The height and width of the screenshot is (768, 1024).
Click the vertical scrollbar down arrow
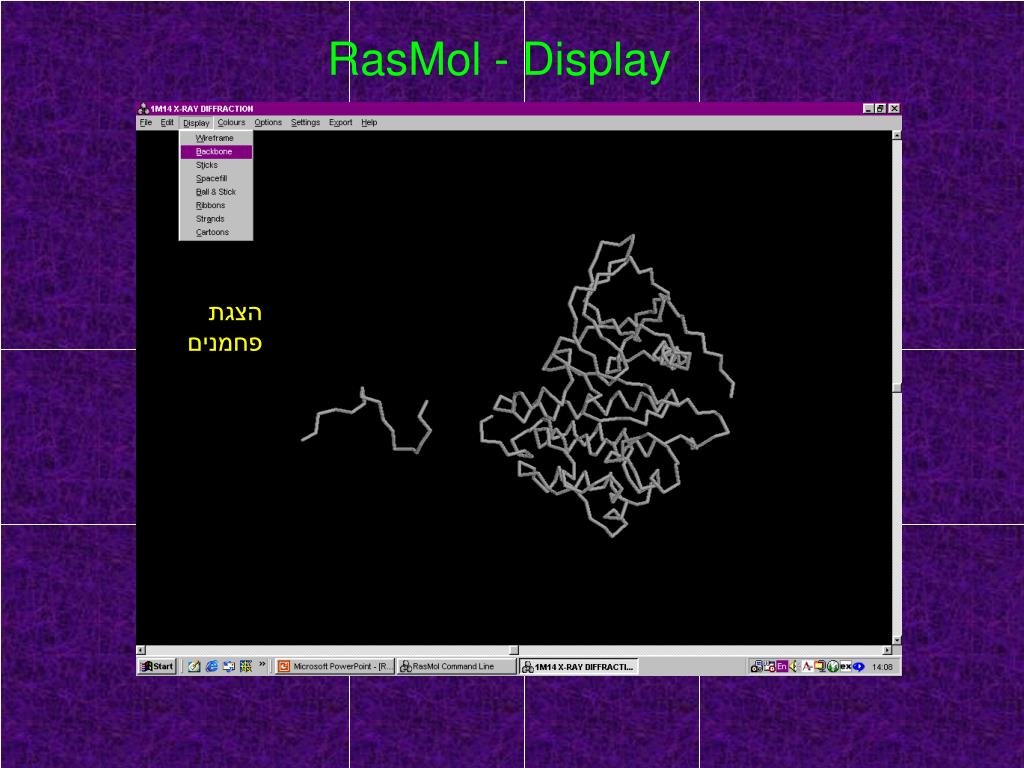[x=897, y=640]
